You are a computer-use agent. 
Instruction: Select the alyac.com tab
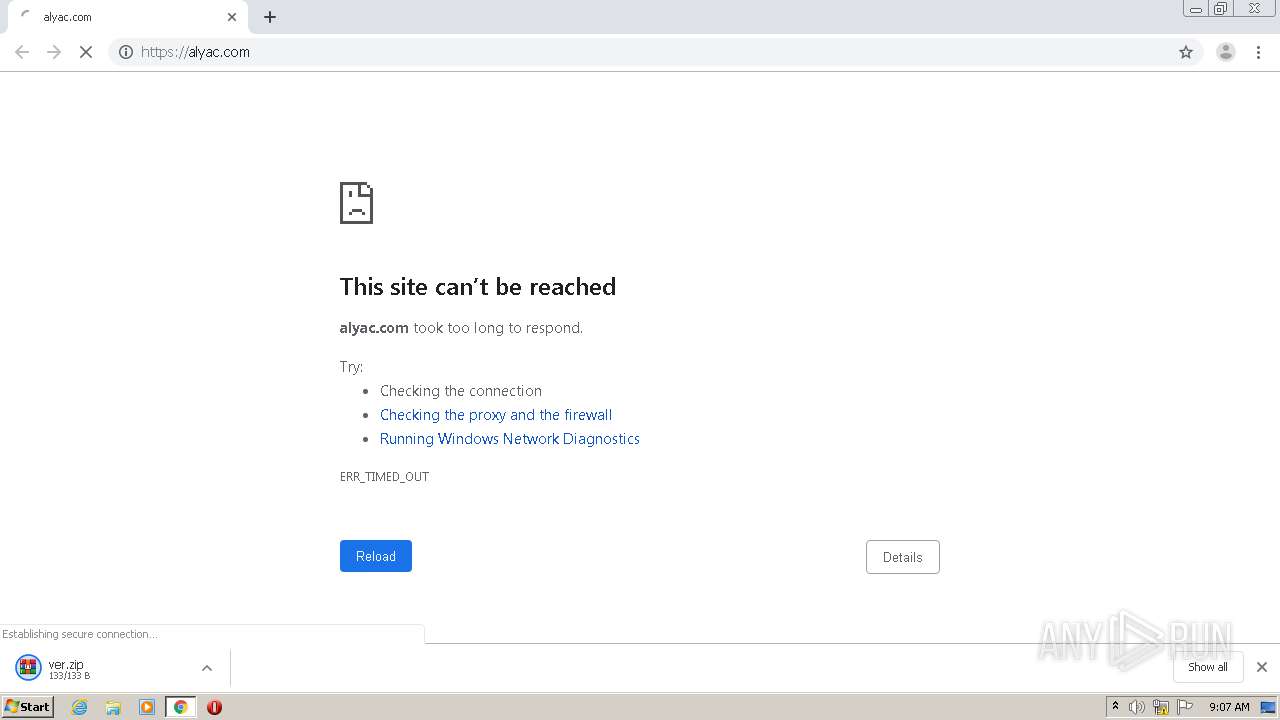[x=128, y=17]
